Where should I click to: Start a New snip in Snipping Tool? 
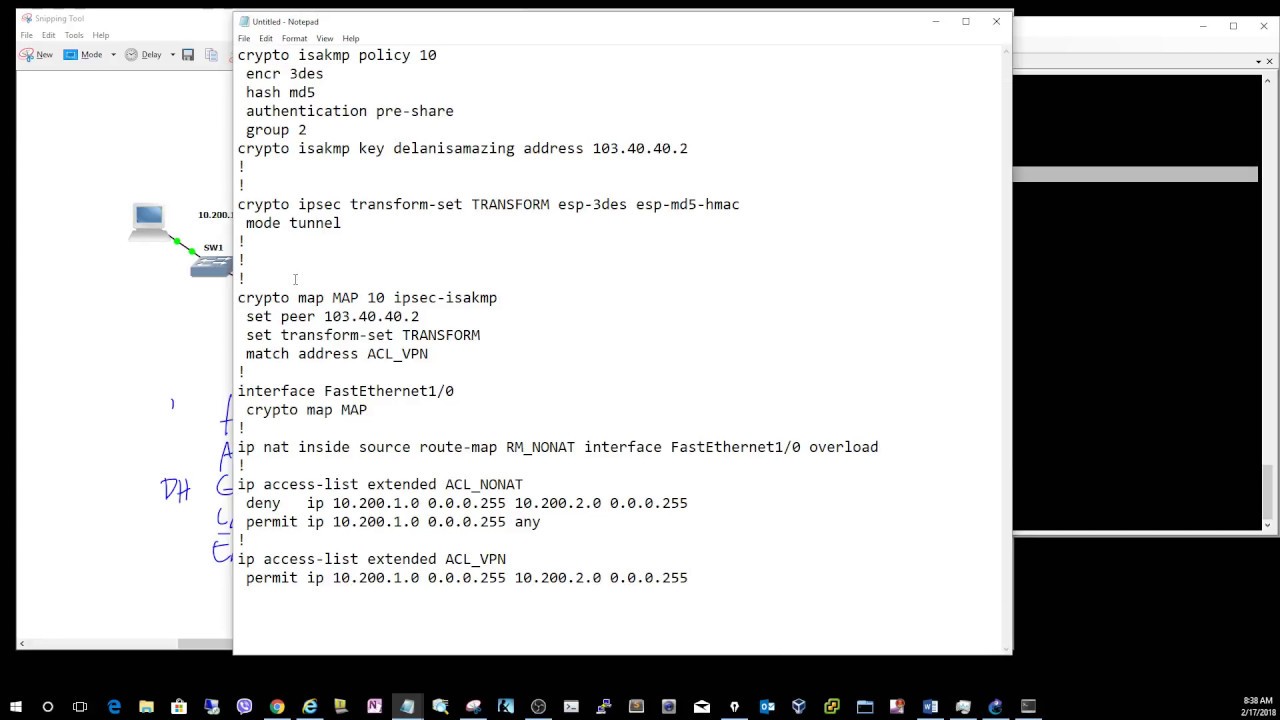pos(37,55)
